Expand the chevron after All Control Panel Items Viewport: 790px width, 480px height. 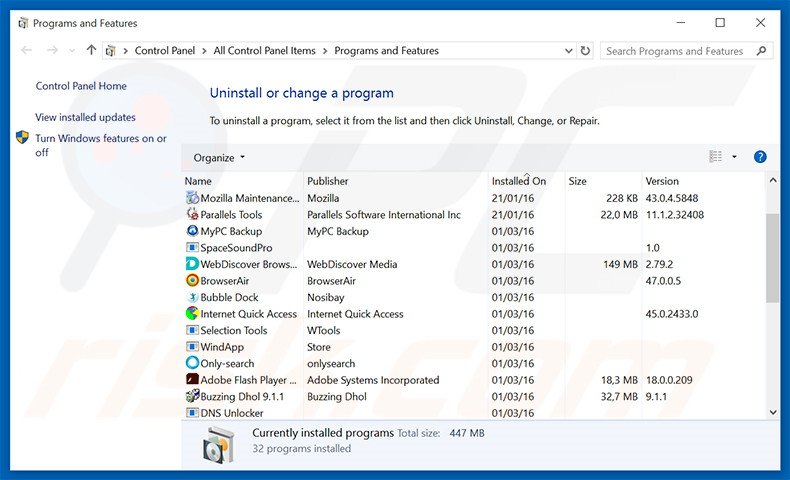pos(325,51)
